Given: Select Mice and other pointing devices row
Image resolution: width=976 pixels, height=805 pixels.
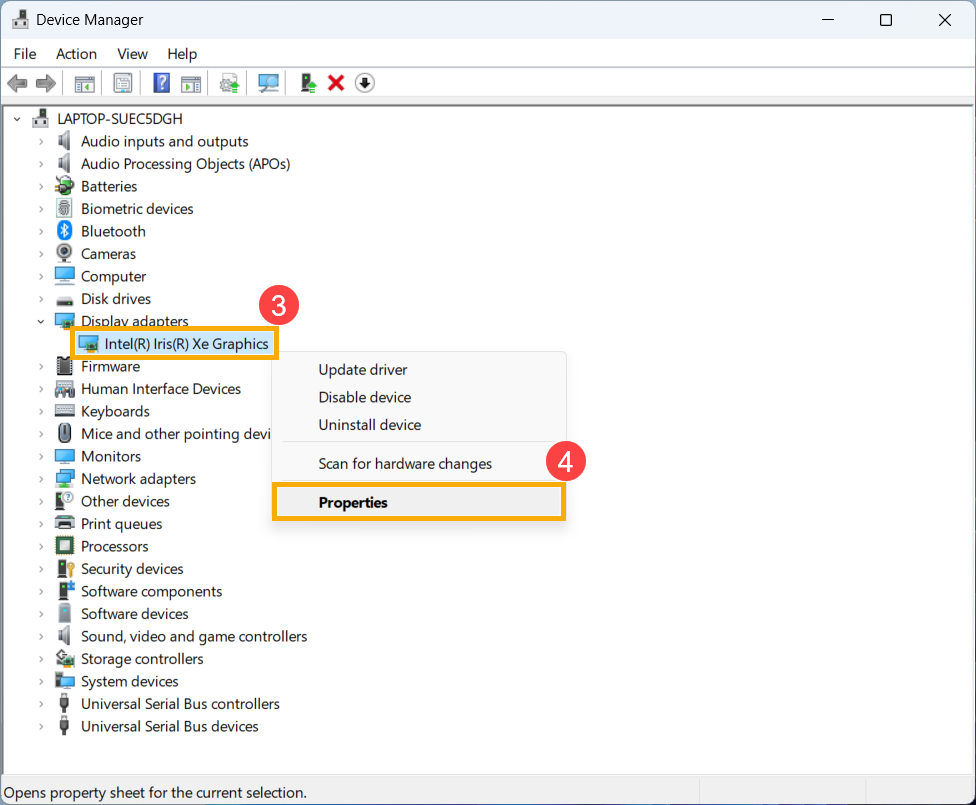Looking at the screenshot, I should [176, 434].
